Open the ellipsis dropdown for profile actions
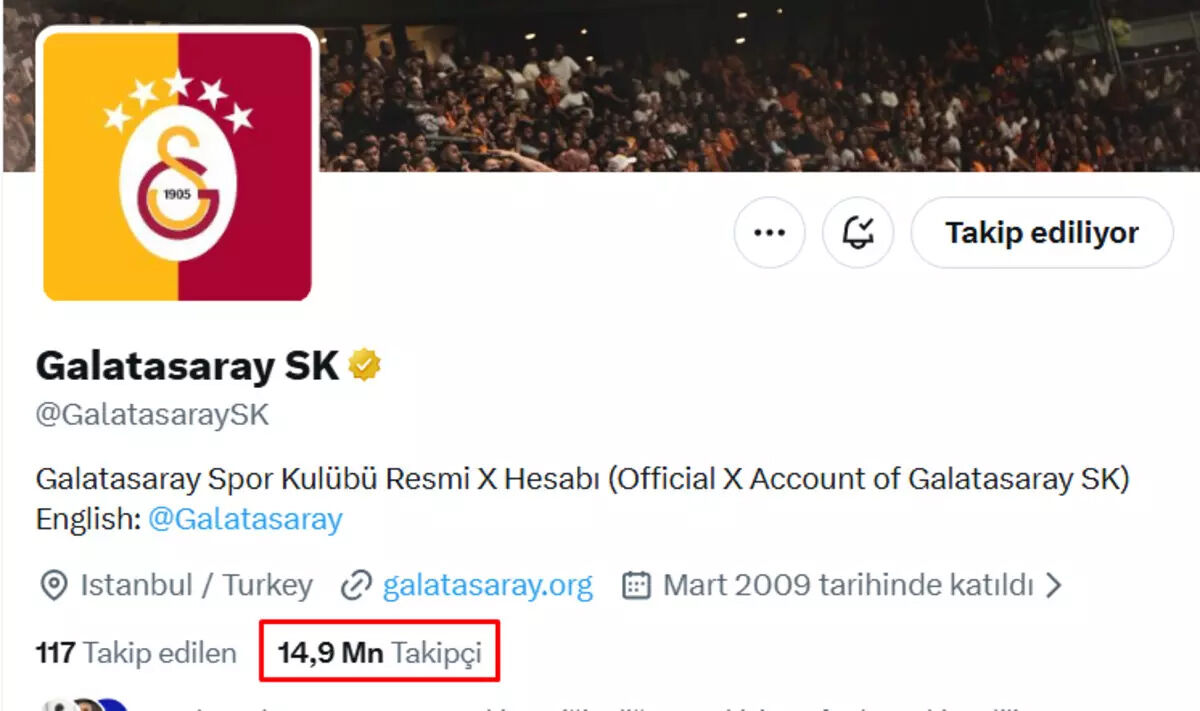 (x=769, y=232)
